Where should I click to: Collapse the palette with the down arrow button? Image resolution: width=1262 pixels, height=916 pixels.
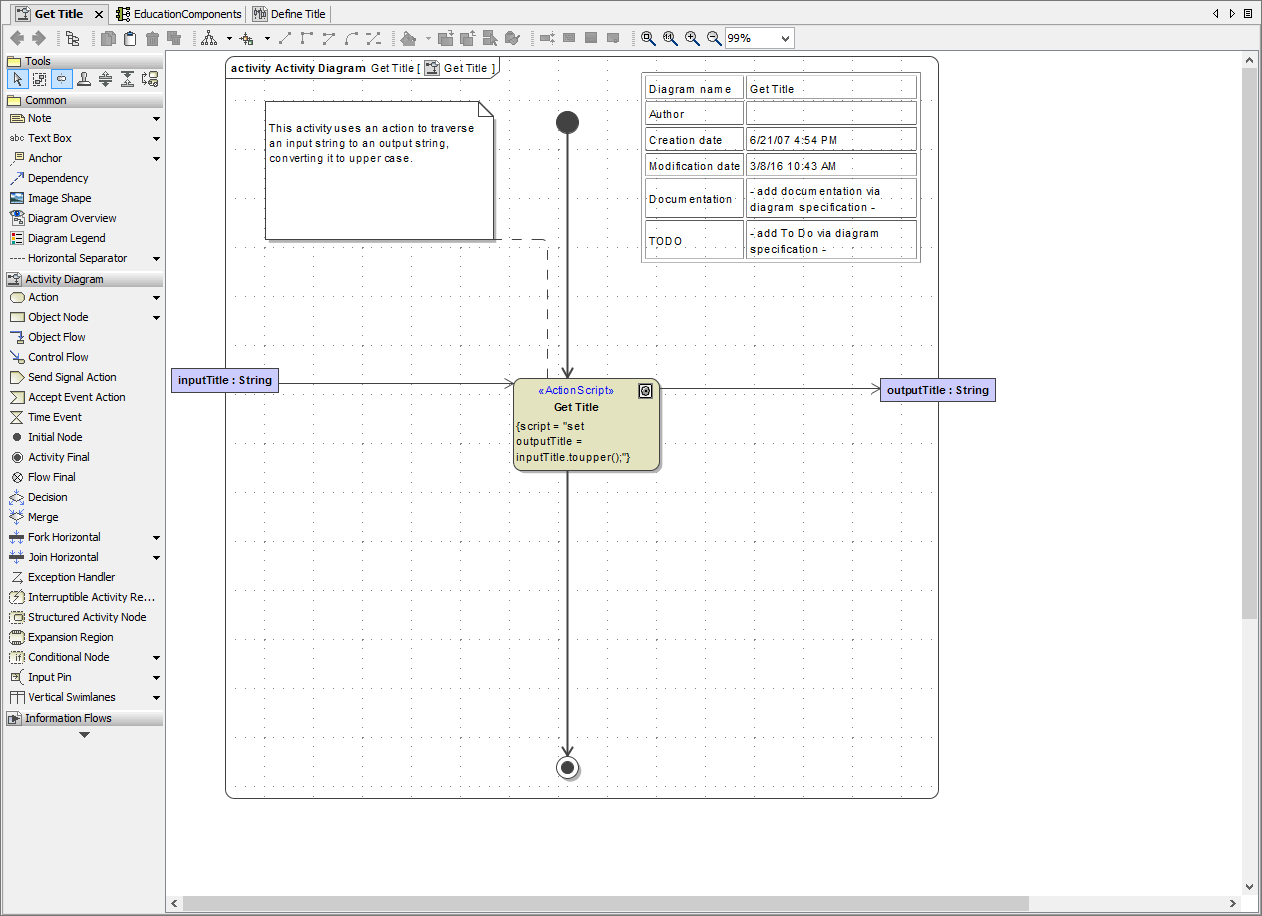83,733
